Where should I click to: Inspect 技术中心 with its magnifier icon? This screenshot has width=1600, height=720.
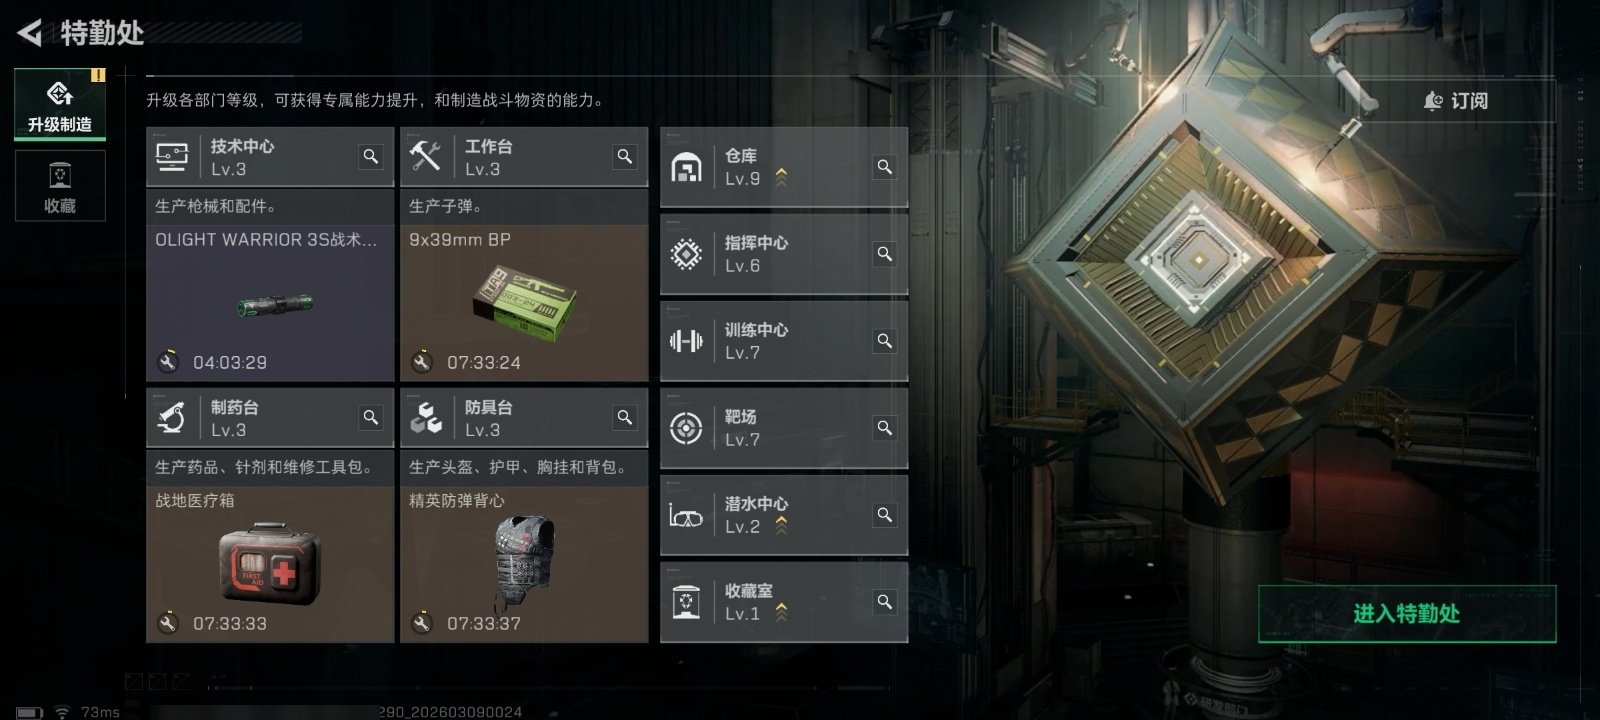(371, 157)
